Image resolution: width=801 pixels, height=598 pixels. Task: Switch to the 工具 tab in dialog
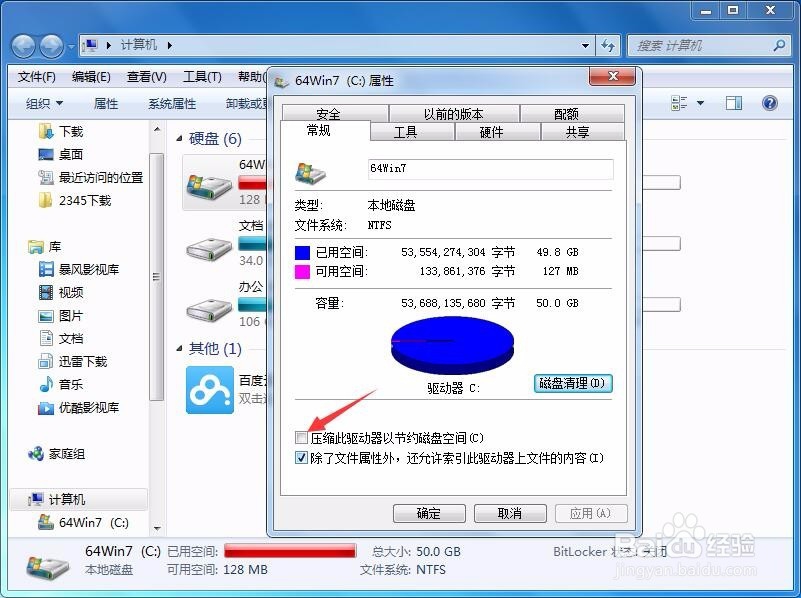click(x=412, y=132)
